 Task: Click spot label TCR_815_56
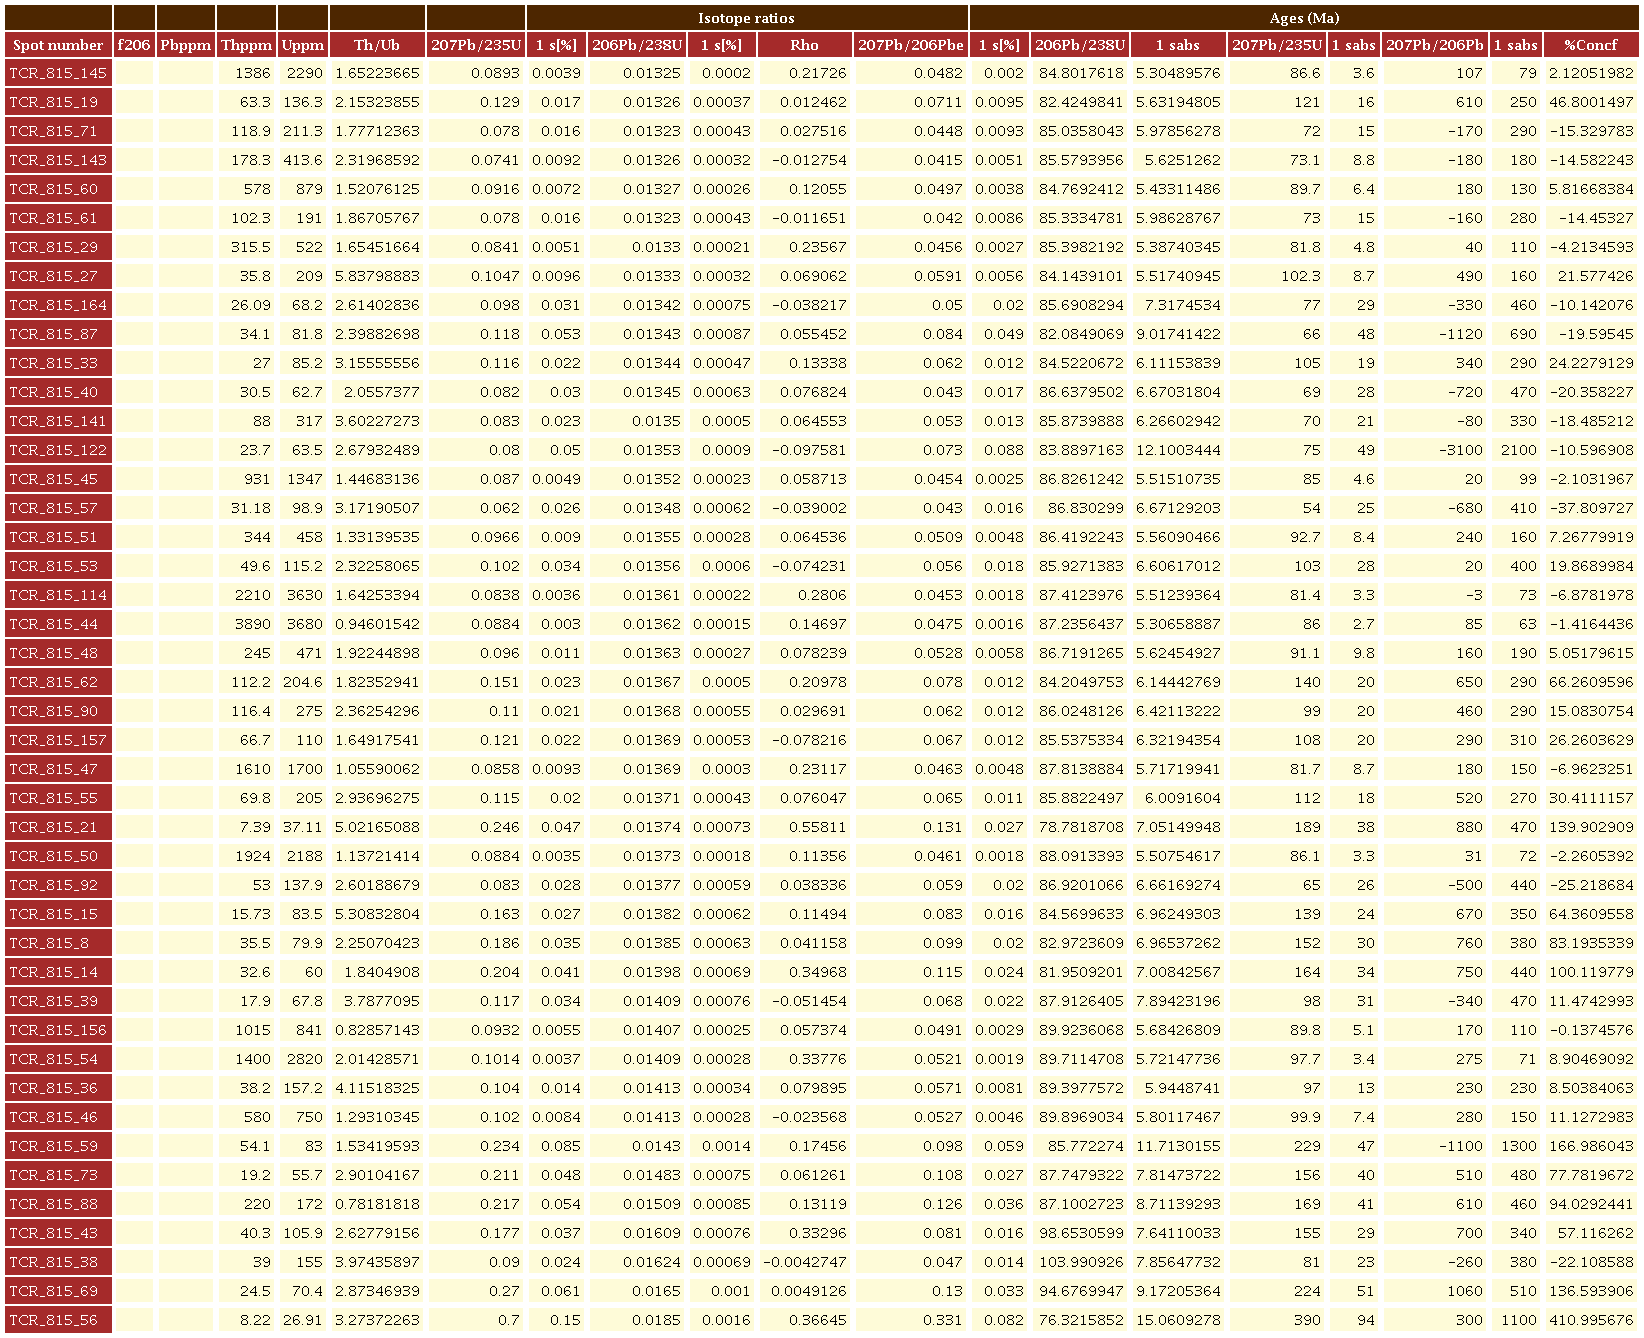pos(58,1320)
